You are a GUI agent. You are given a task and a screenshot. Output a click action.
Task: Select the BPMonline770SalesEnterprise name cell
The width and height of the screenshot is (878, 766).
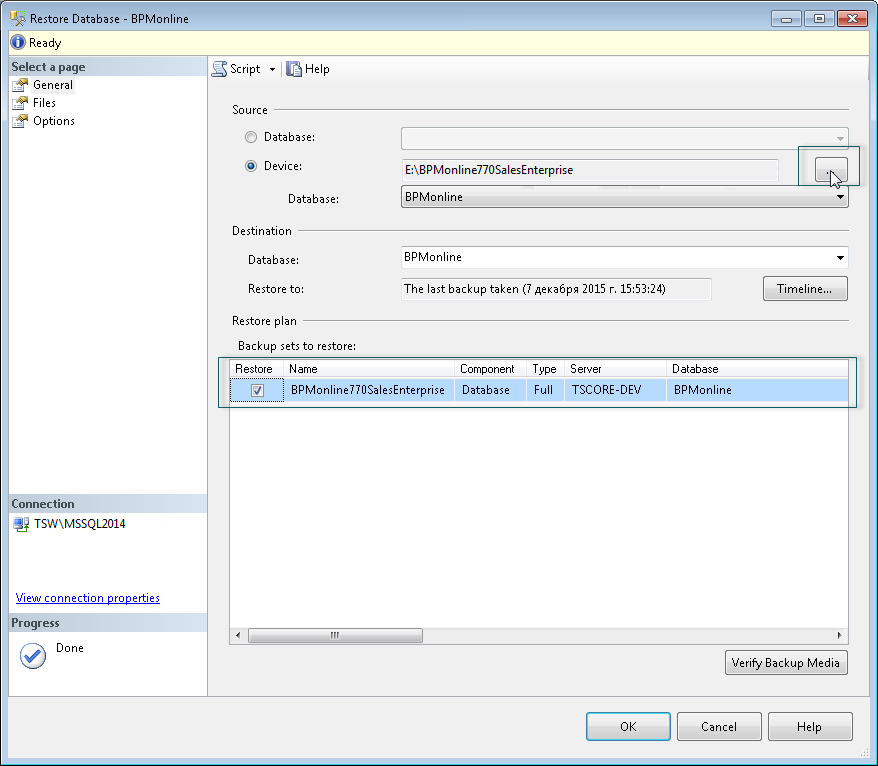tap(368, 390)
